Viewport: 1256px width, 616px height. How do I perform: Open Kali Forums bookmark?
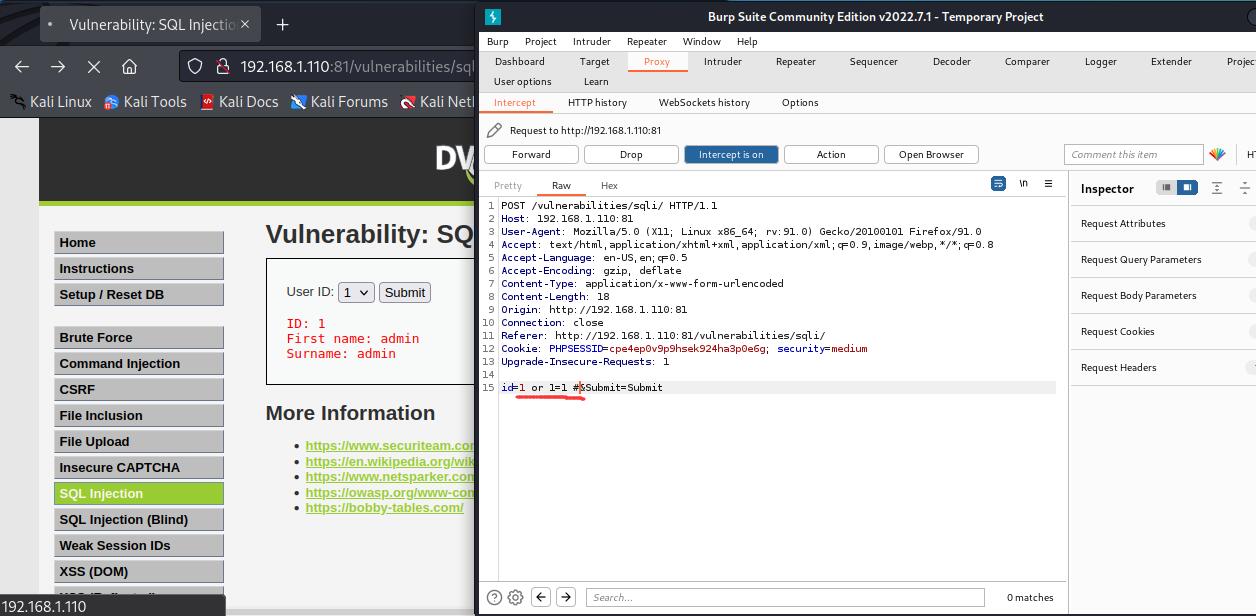point(339,101)
